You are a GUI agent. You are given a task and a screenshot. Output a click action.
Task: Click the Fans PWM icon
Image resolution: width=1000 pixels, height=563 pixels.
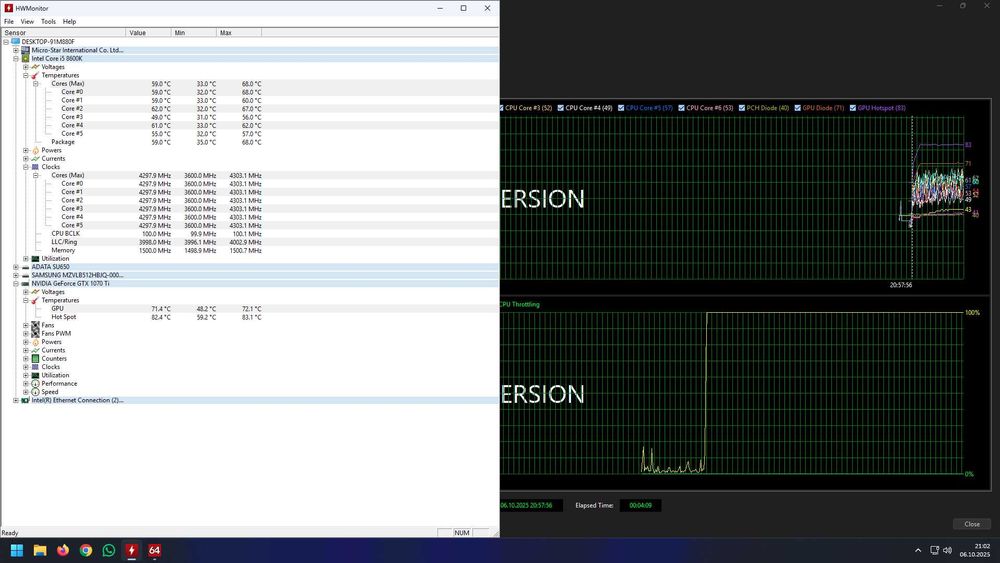point(36,333)
